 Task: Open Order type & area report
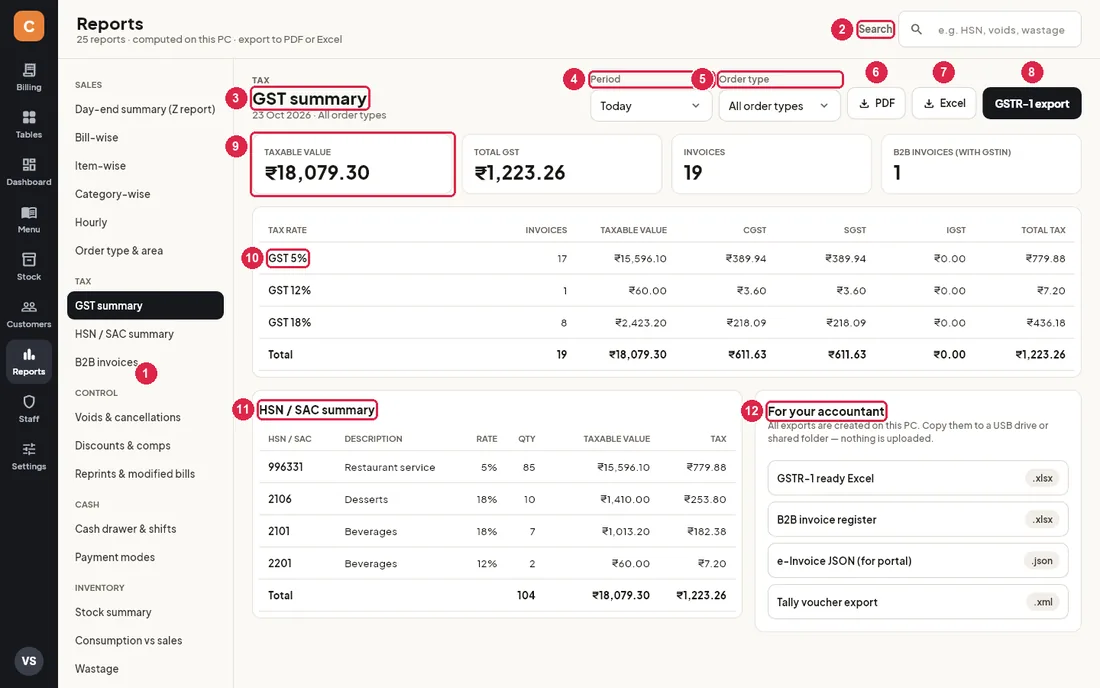[145, 250]
